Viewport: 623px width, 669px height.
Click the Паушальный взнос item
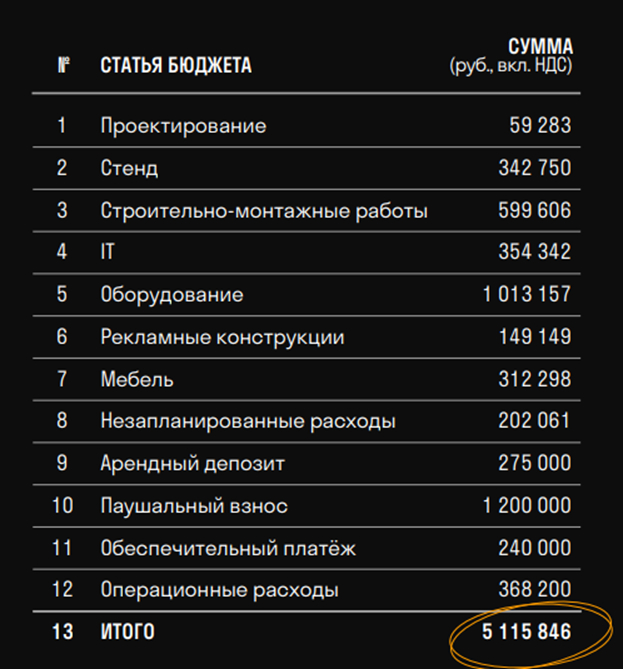[x=194, y=506]
